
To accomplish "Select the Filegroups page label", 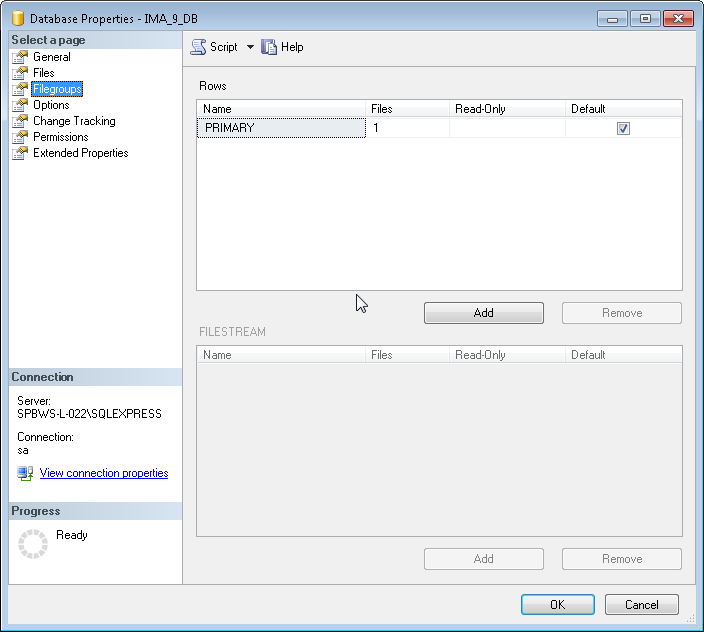I will (x=57, y=89).
